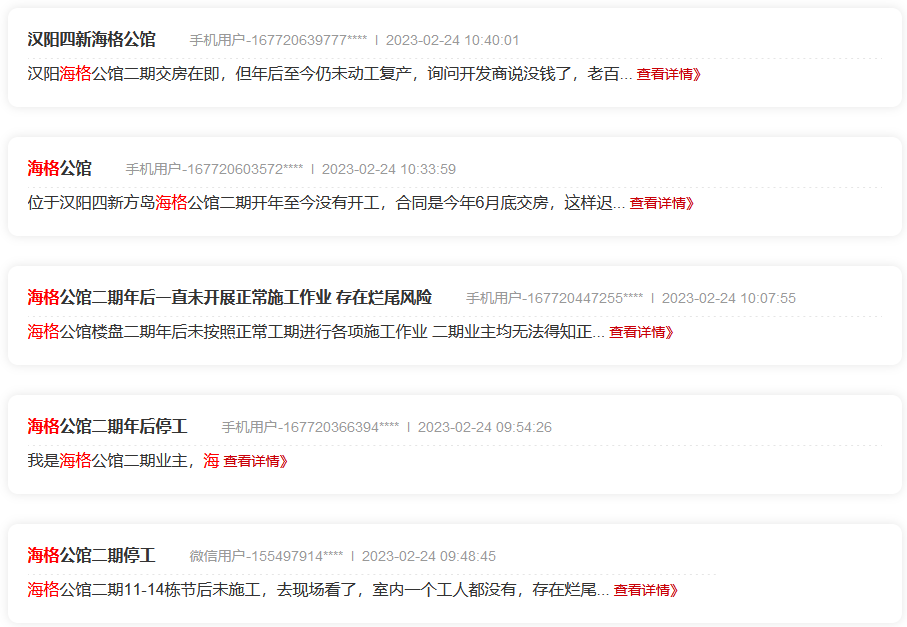The height and width of the screenshot is (627, 907).
Task: Click 查看详情 for 汉阳海格公馆二期交房在即 post
Action: pos(669,74)
